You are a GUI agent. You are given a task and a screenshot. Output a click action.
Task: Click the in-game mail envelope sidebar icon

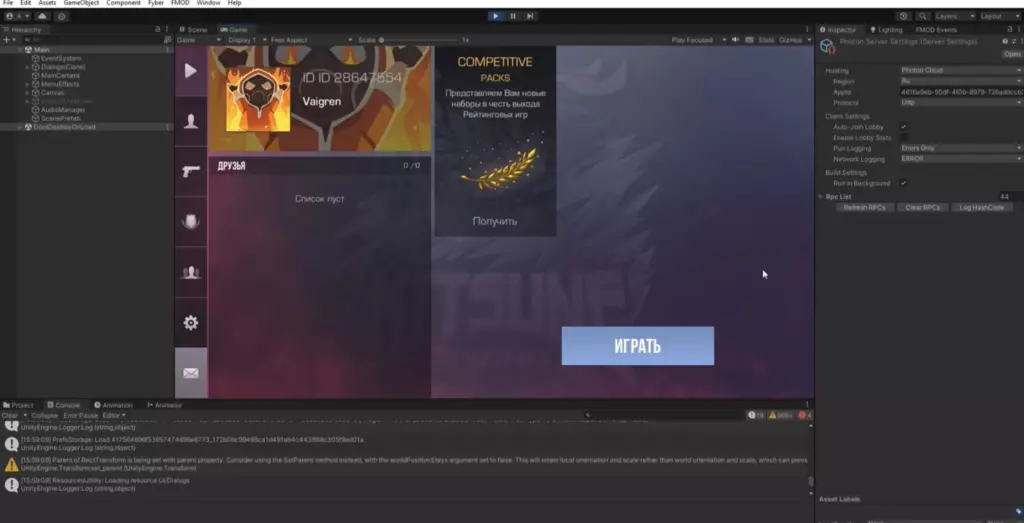[x=191, y=373]
